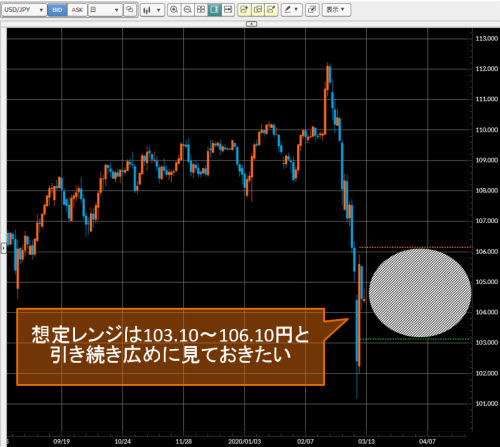Switch to ASK price display
This screenshot has height=447, width=500.
pos(77,10)
